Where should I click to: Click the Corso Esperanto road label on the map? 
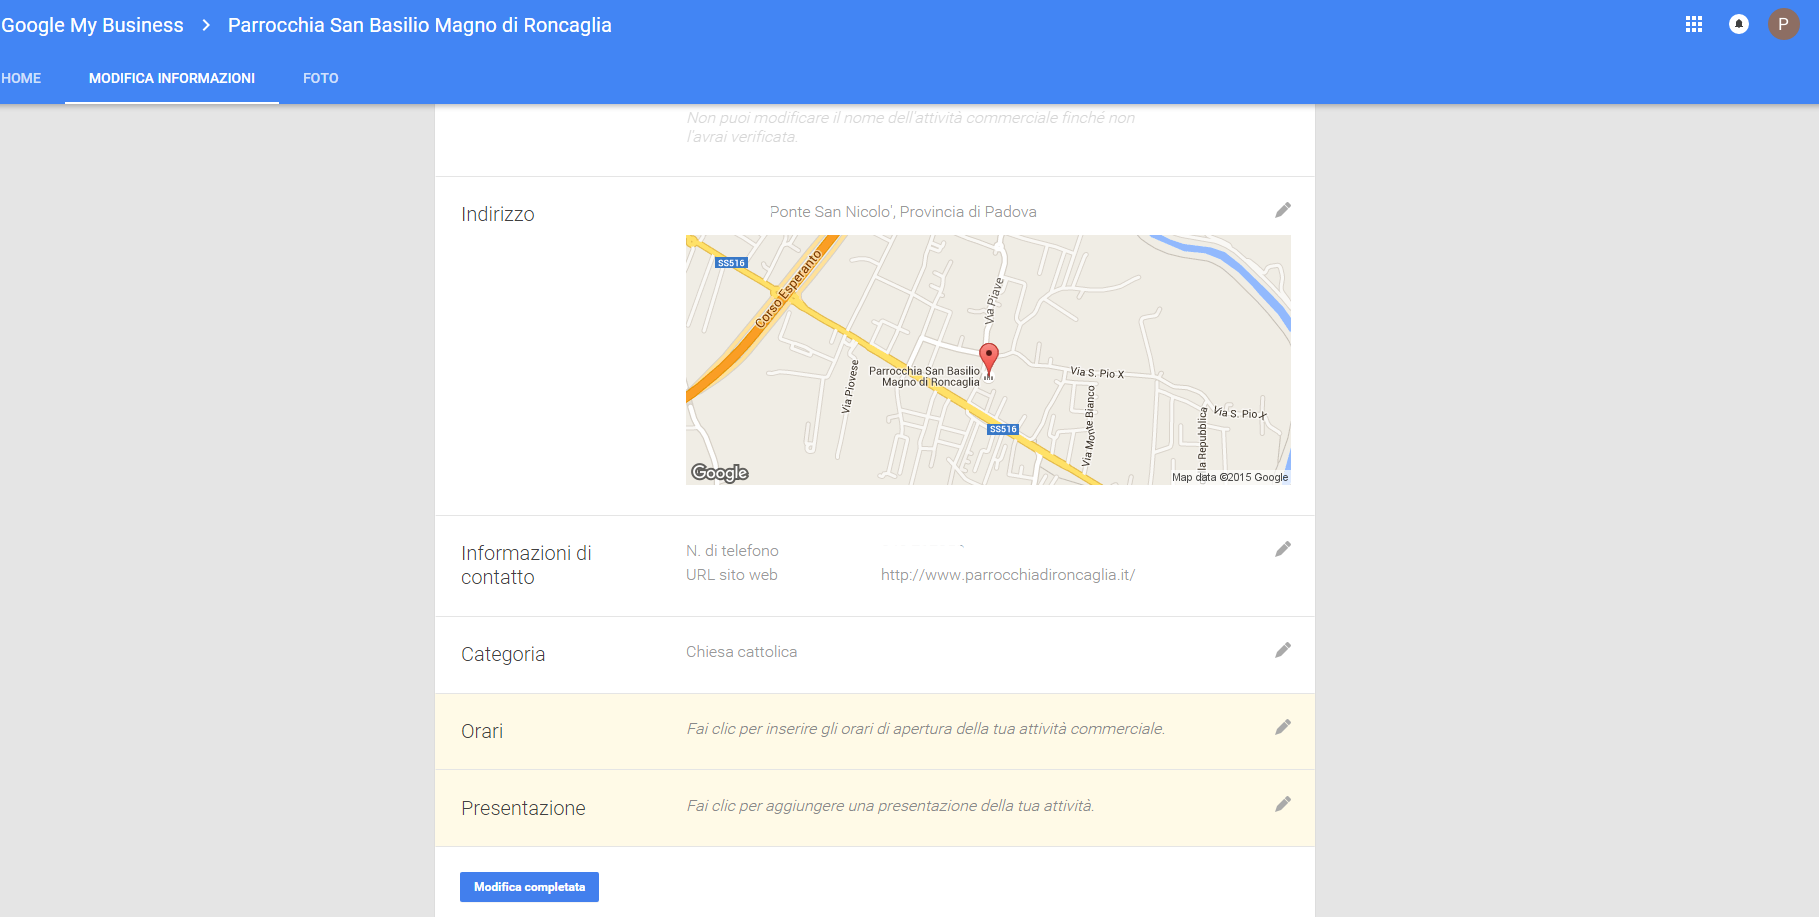tap(788, 289)
